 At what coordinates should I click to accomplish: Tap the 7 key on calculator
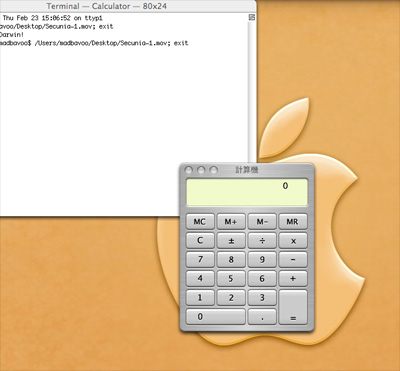click(x=200, y=260)
